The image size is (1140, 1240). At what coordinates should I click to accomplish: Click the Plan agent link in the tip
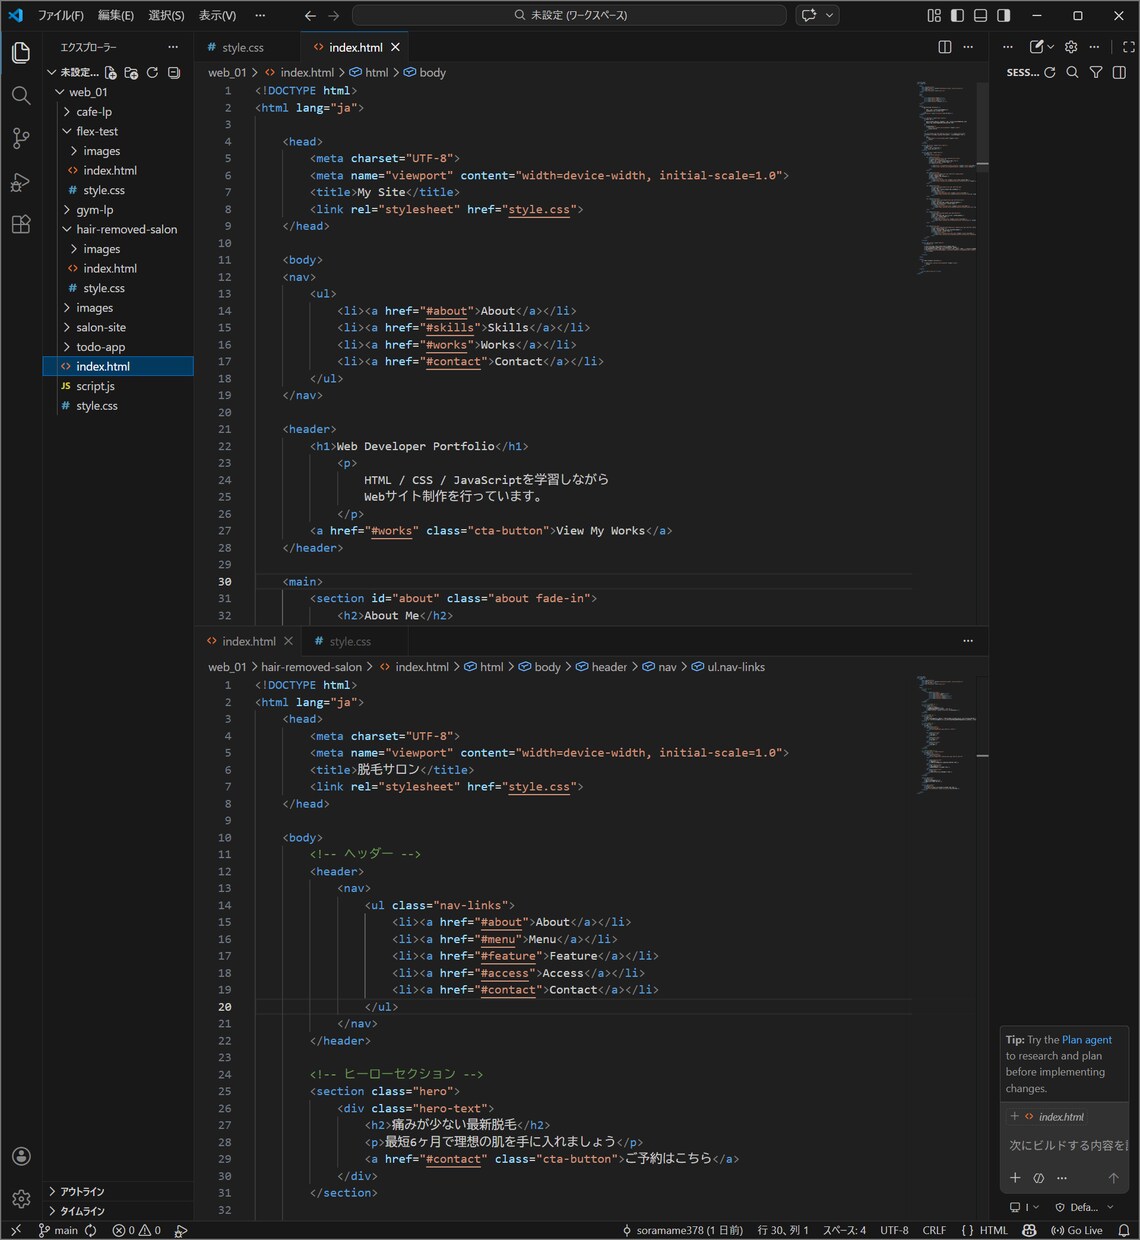click(1087, 1040)
